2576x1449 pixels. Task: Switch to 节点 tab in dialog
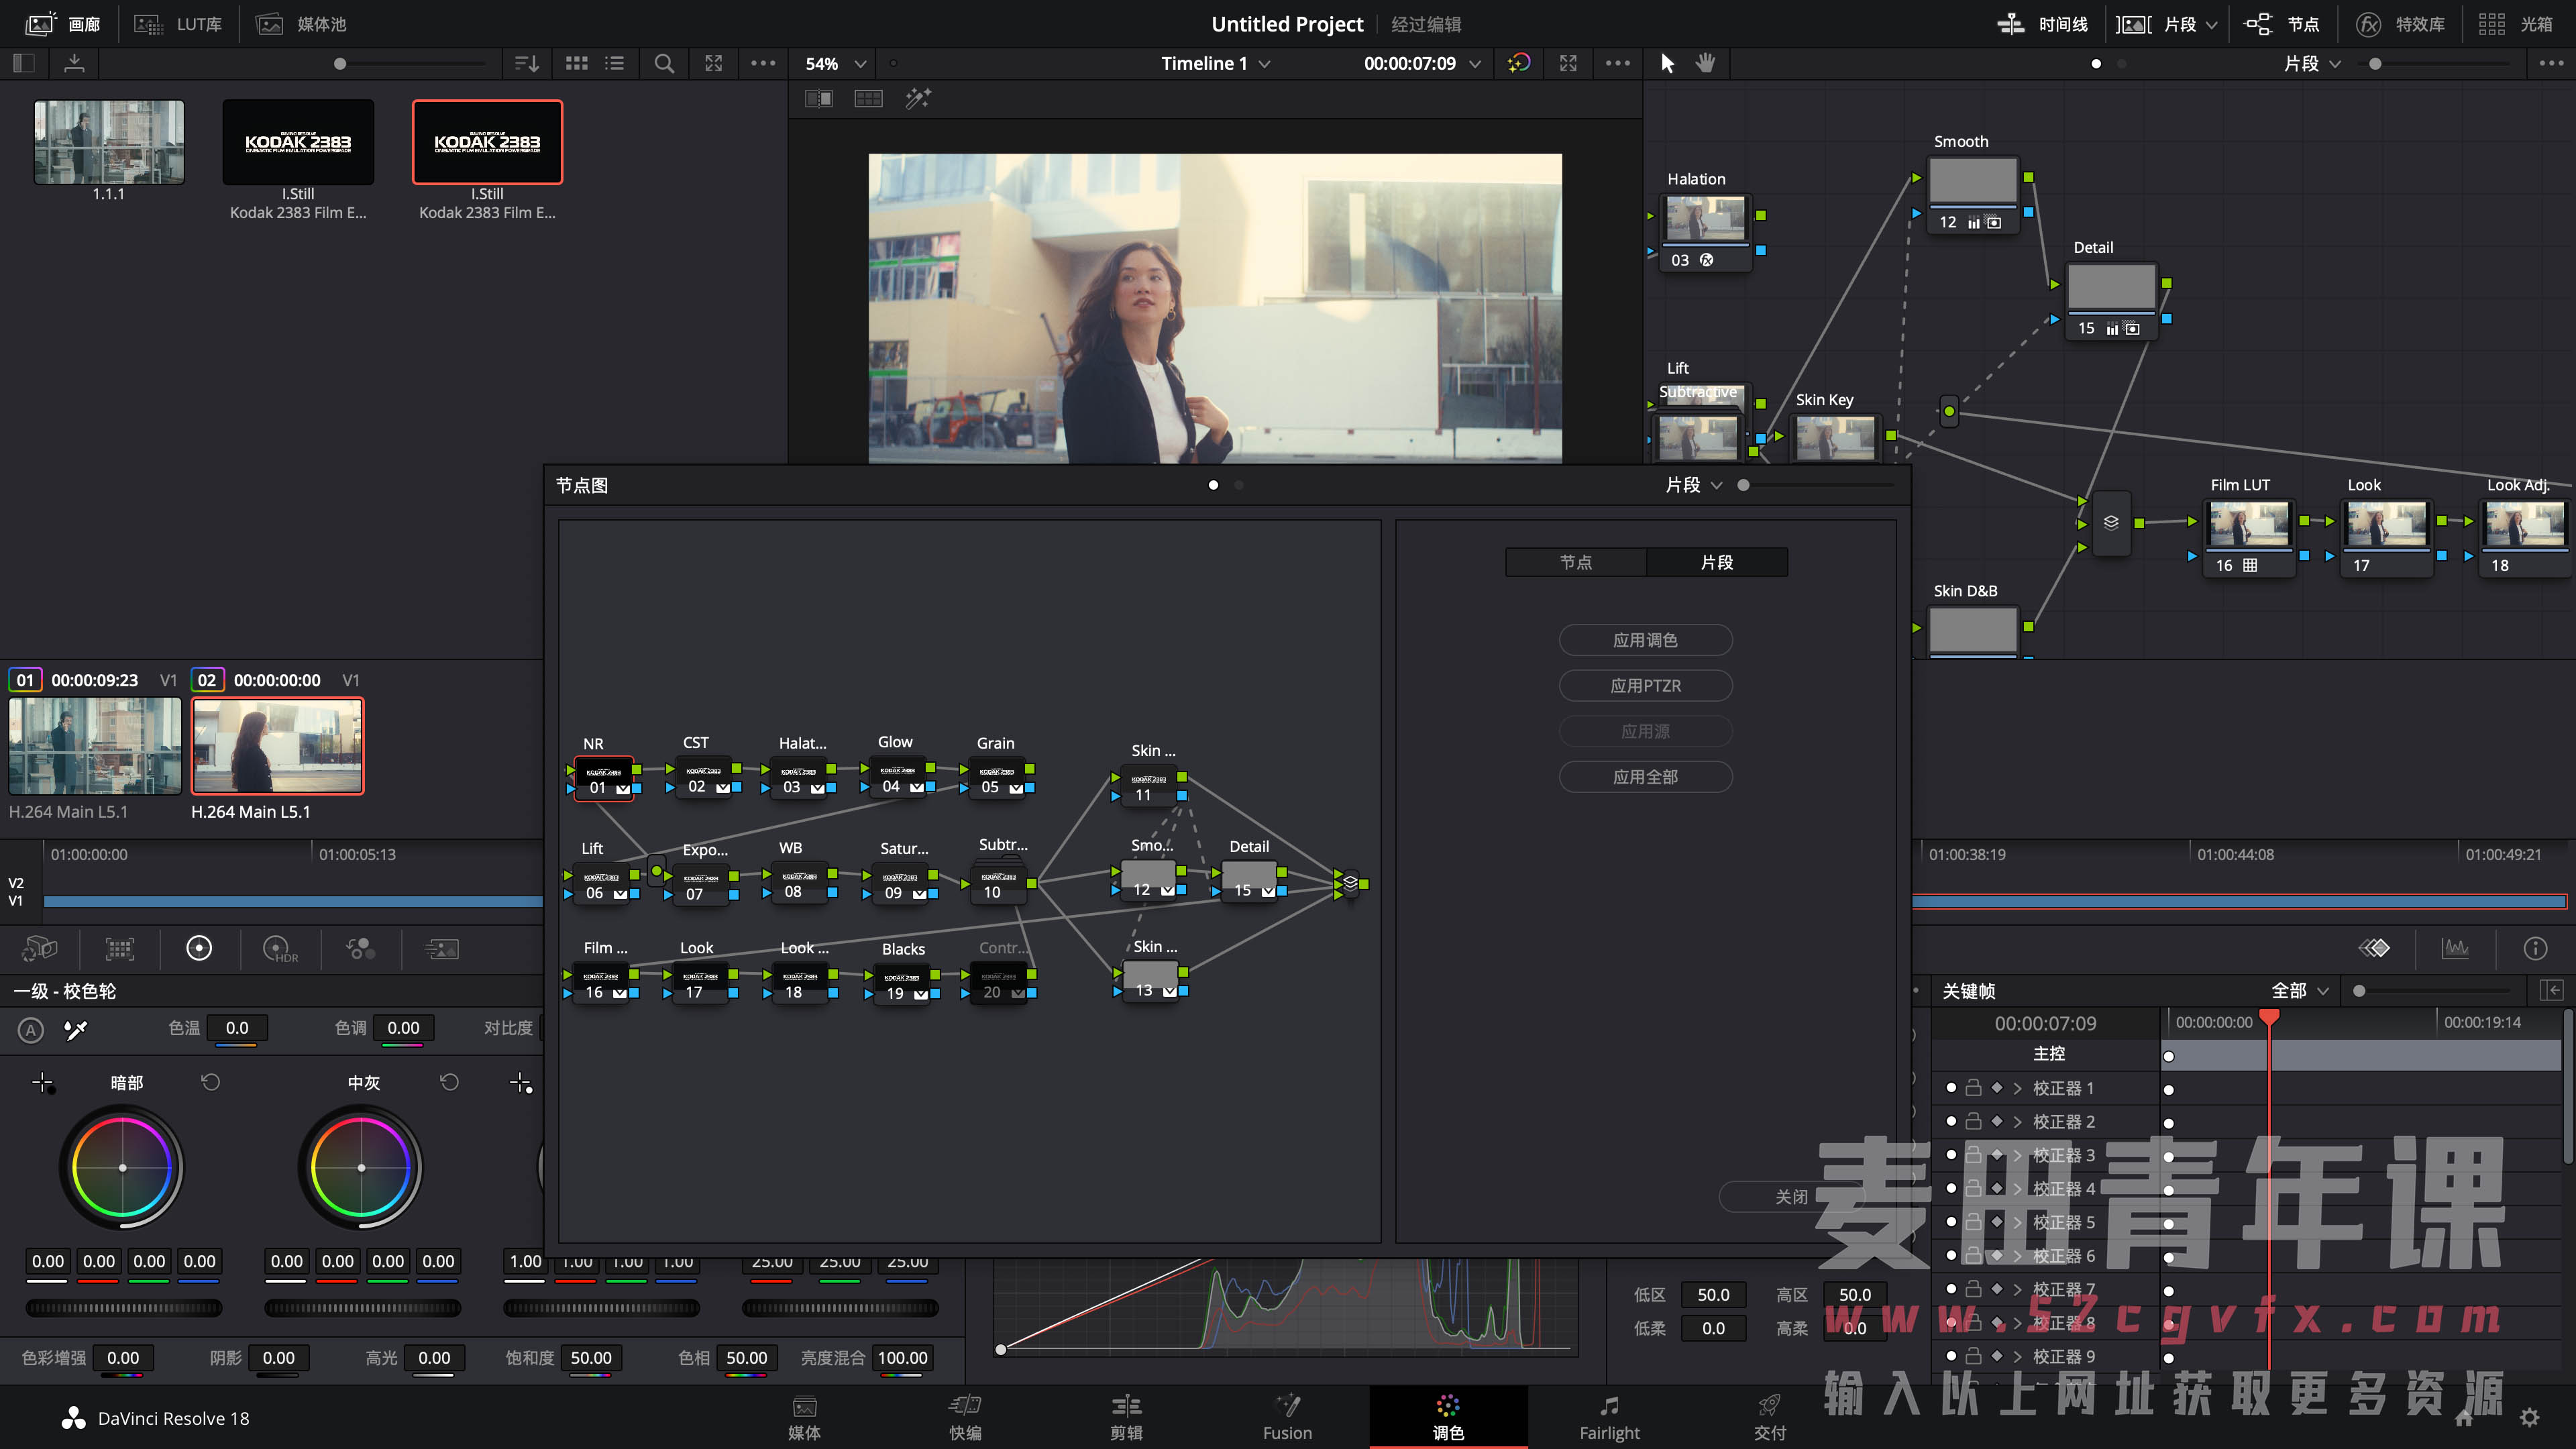click(1575, 562)
